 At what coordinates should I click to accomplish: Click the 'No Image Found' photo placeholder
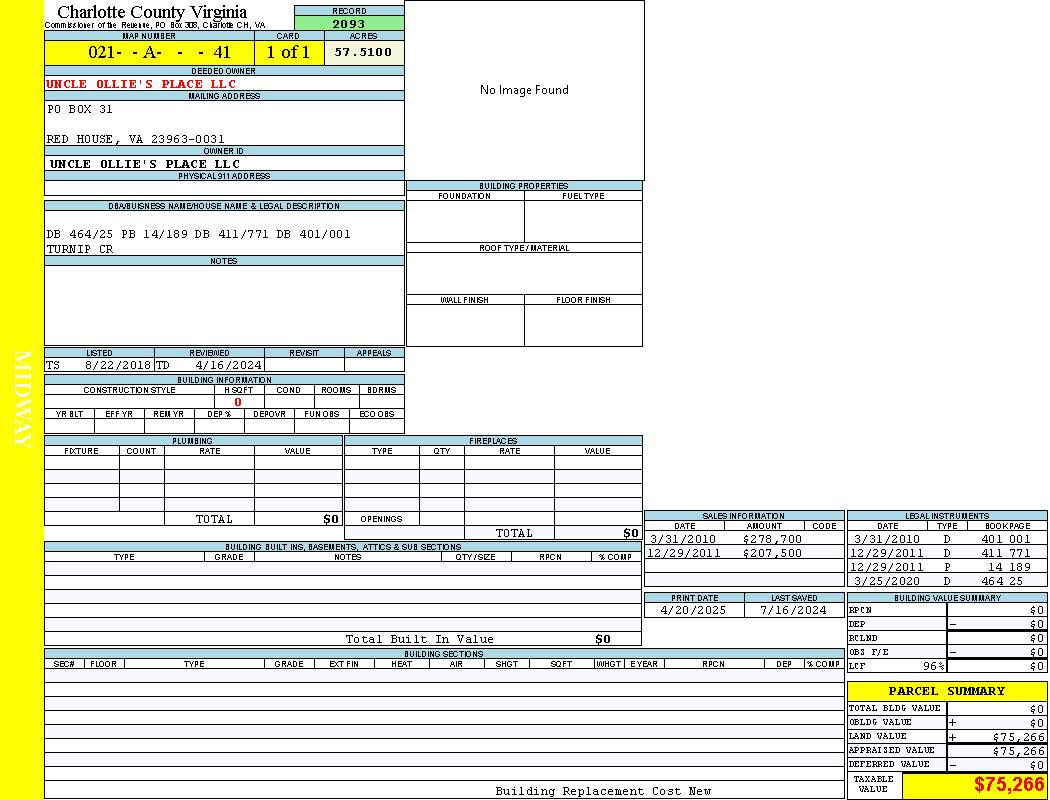pos(524,90)
